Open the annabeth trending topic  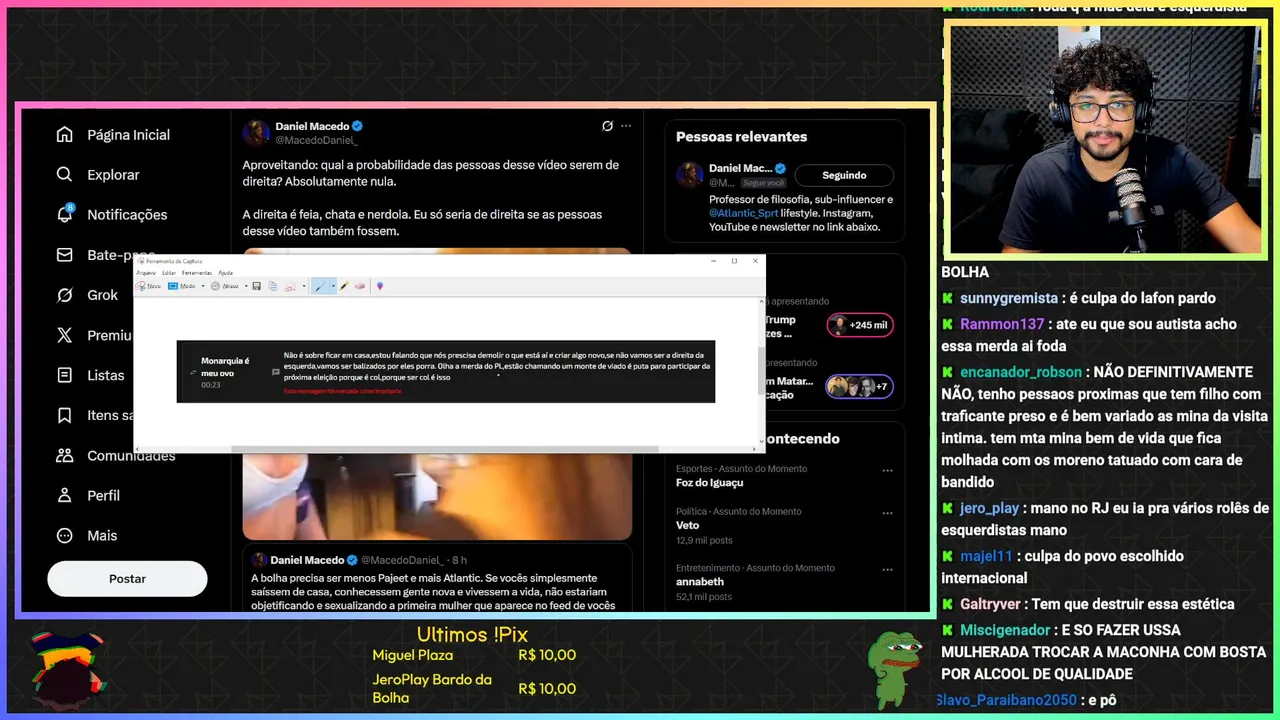(699, 581)
